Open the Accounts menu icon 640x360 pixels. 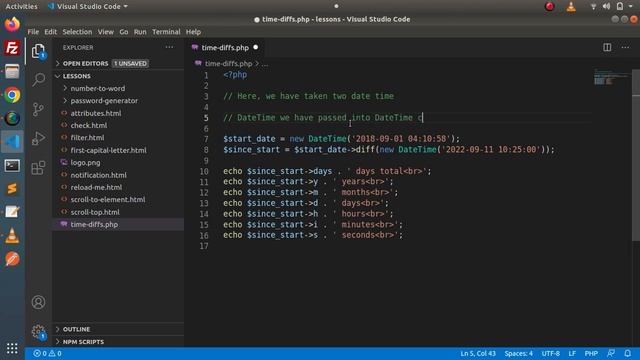coord(38,302)
